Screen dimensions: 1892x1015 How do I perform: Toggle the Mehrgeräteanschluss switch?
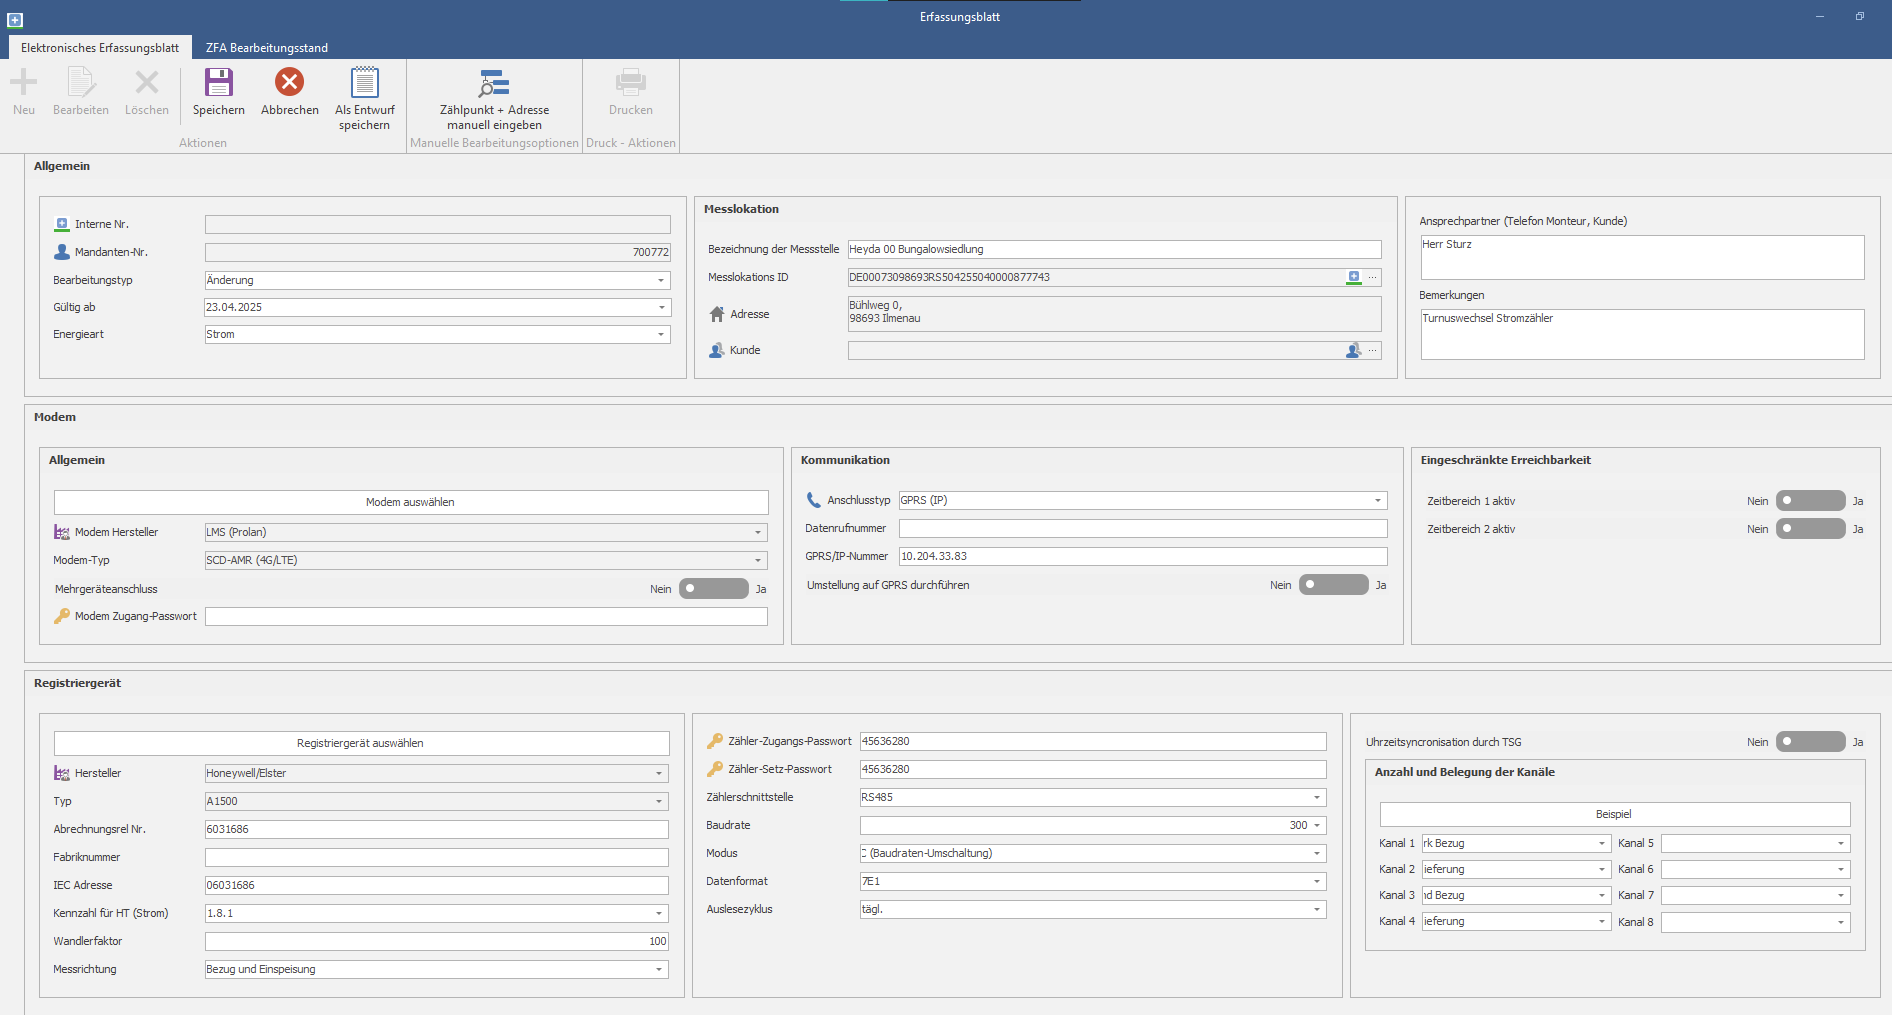coord(713,589)
